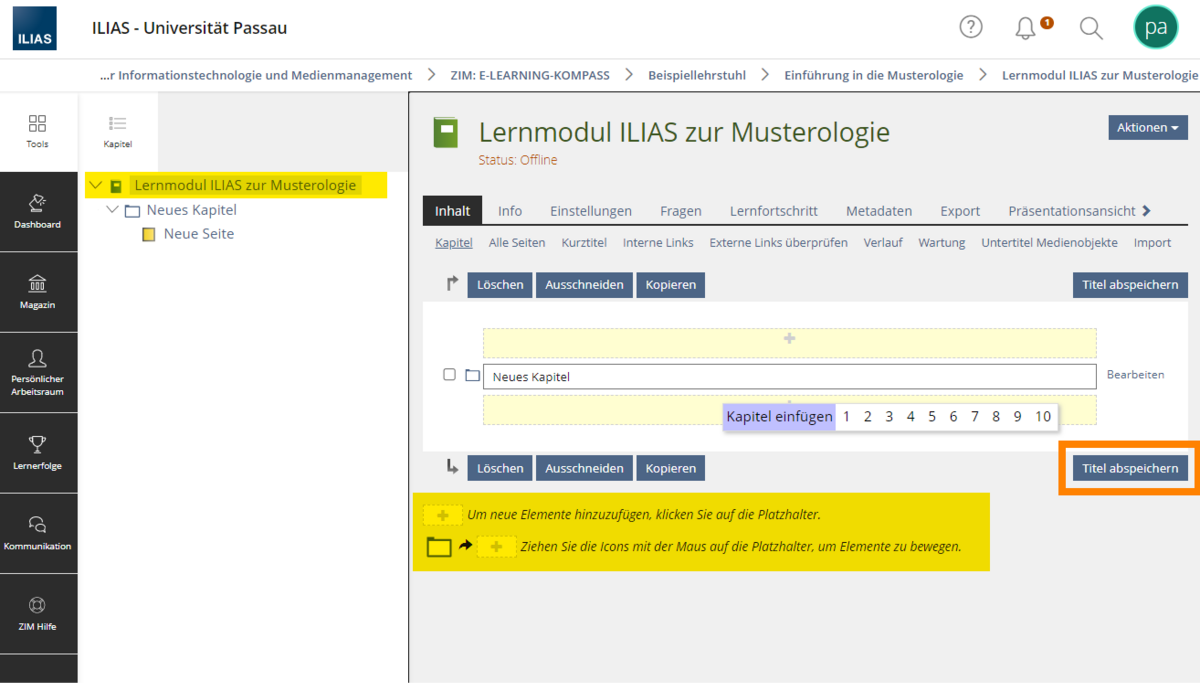This screenshot has height=691, width=1200.
Task: Open Beispiellehrstuhl breadcrumb
Action: tap(697, 75)
